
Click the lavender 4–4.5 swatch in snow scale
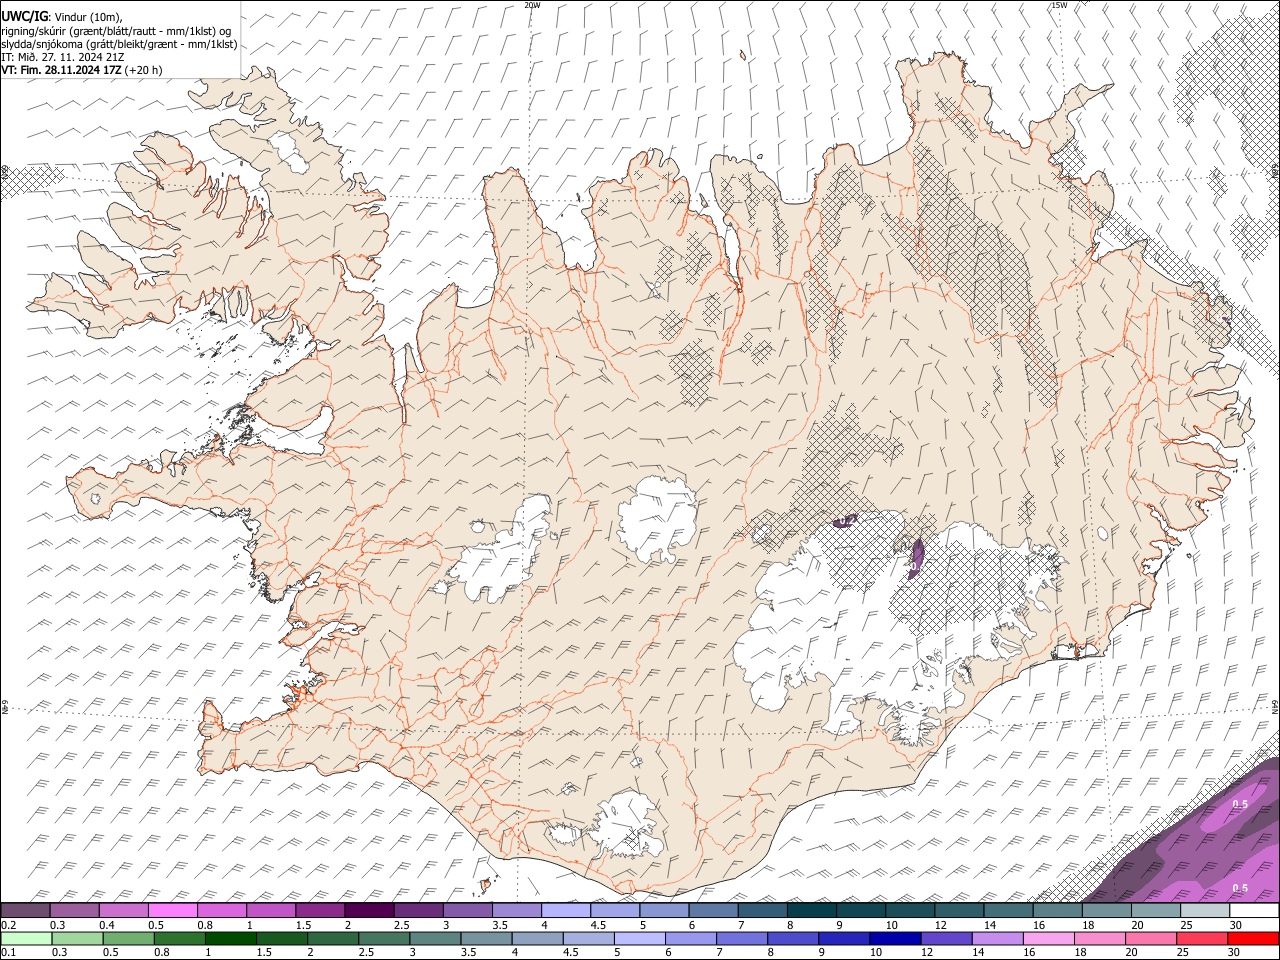click(x=565, y=911)
